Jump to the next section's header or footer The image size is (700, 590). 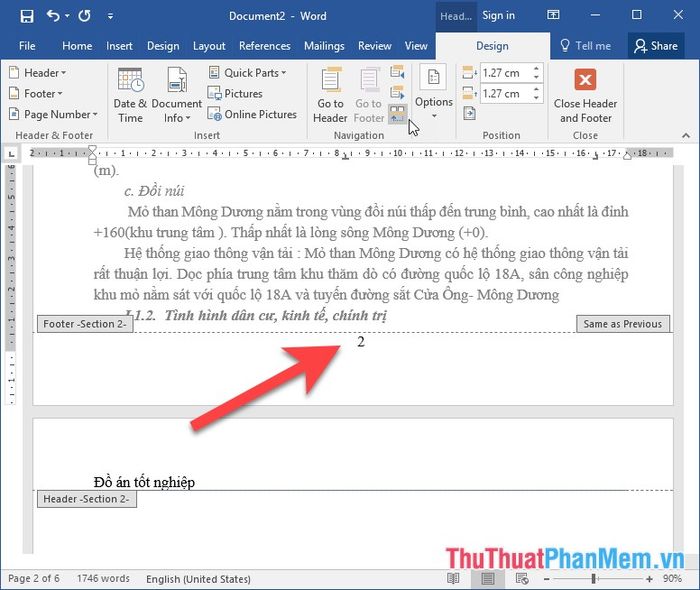397,92
